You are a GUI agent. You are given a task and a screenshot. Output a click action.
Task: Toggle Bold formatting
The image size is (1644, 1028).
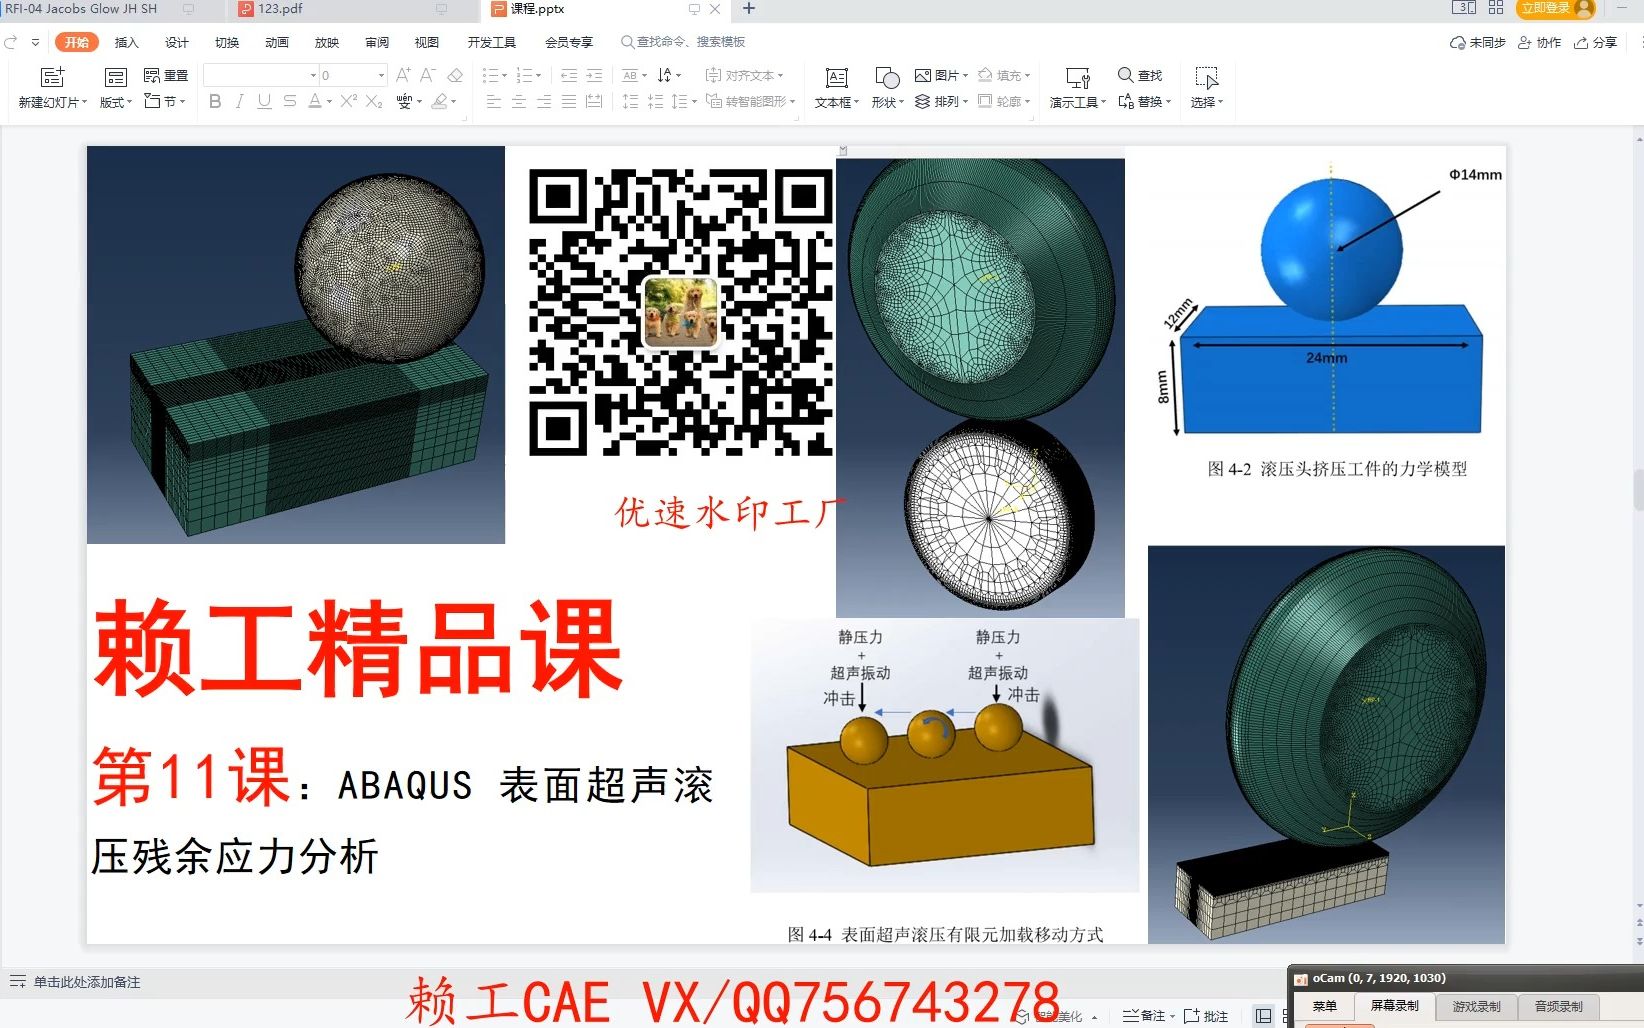coord(215,101)
